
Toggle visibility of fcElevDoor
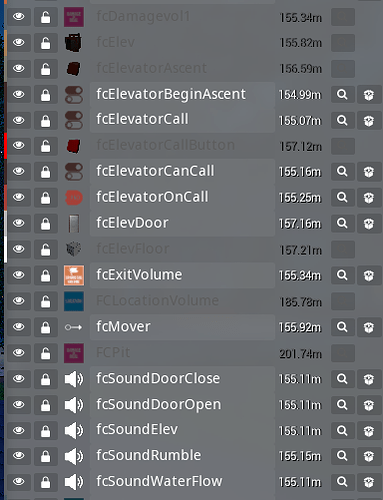[19, 223]
